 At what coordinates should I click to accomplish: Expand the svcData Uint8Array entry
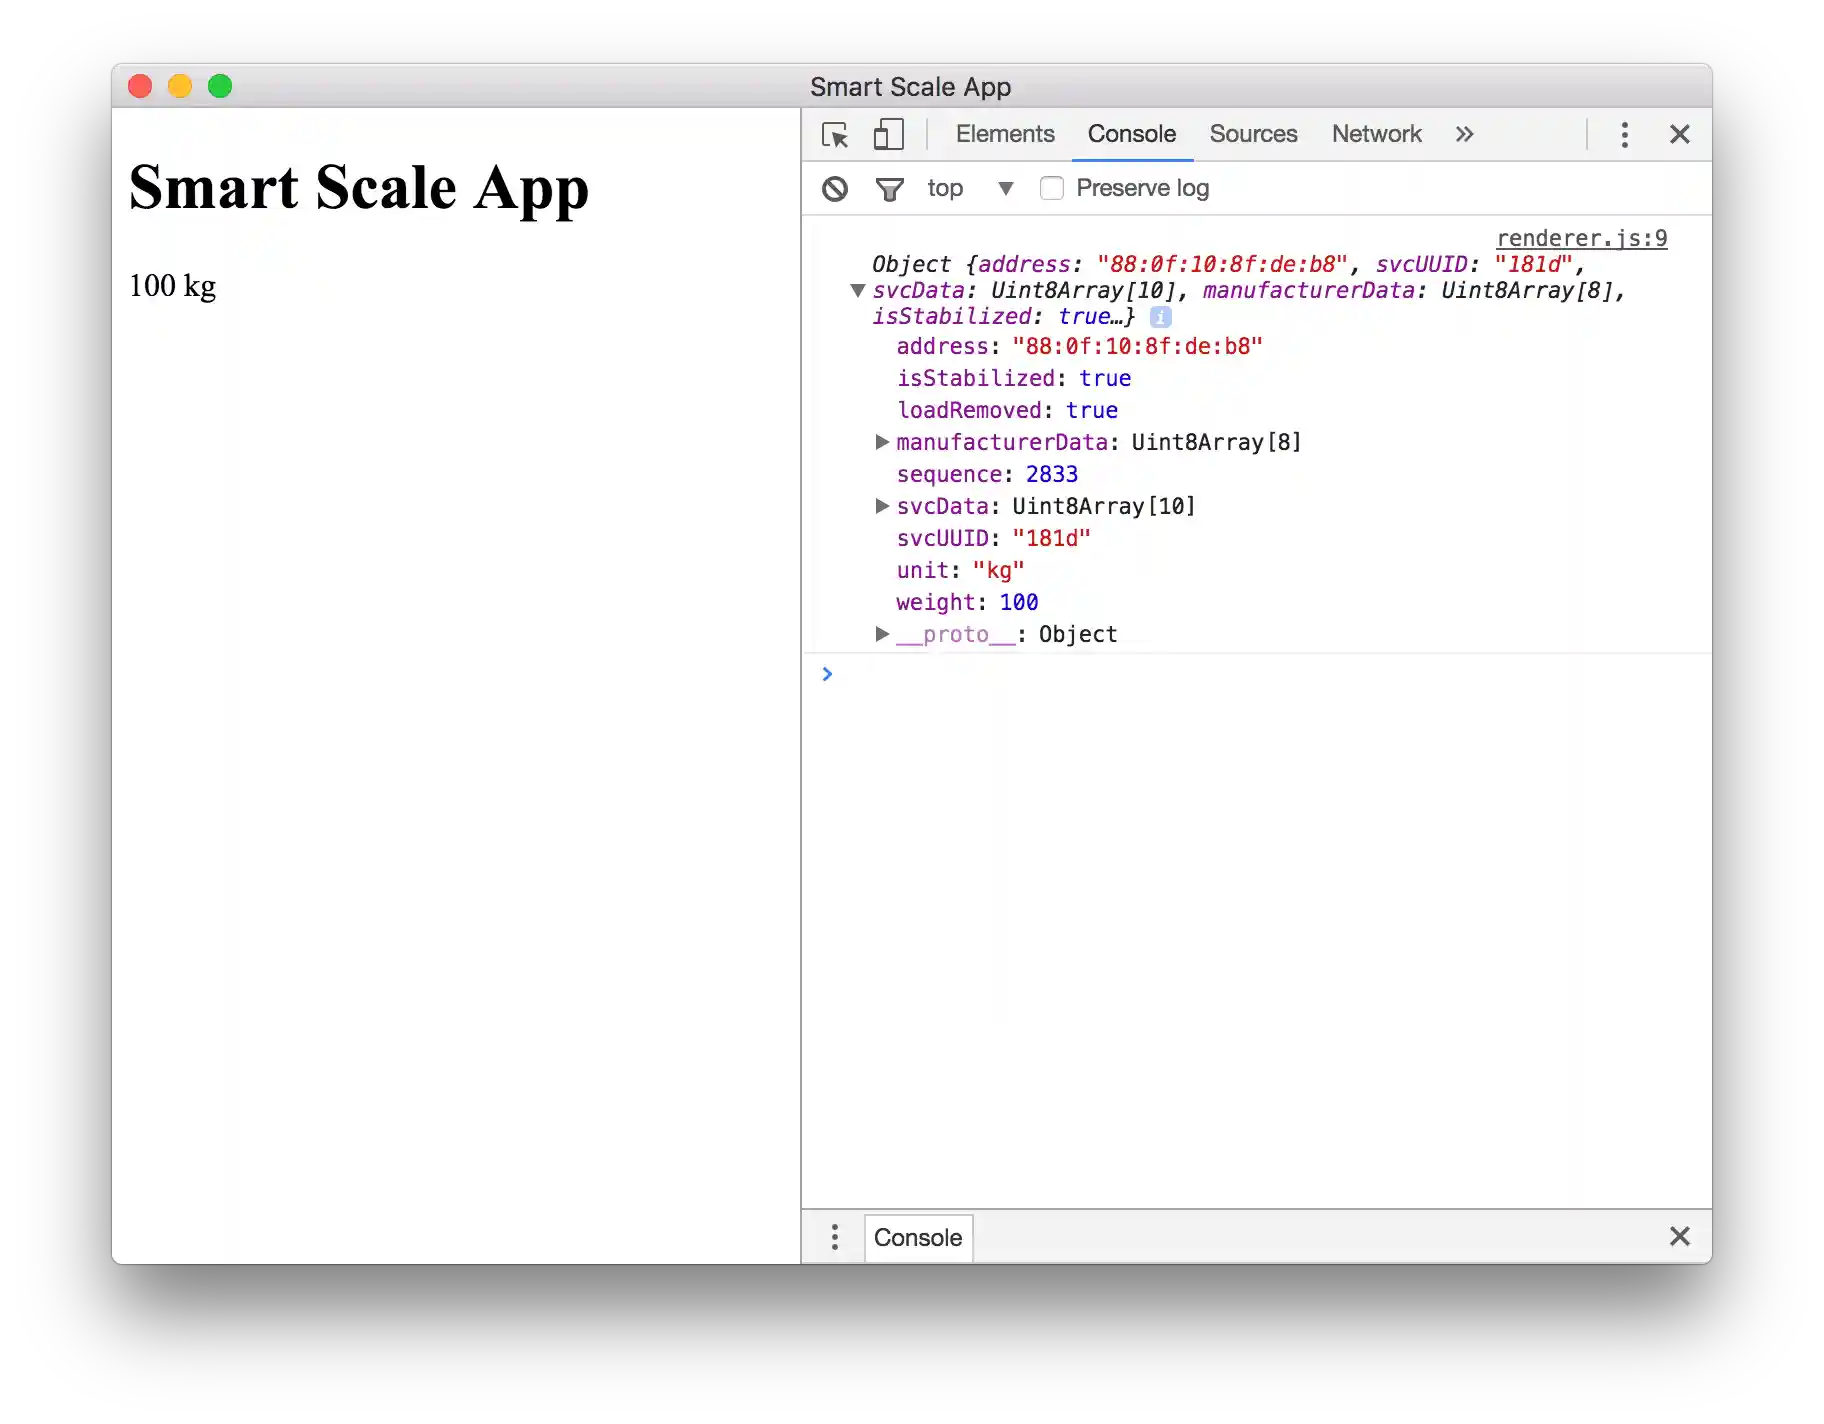(882, 506)
